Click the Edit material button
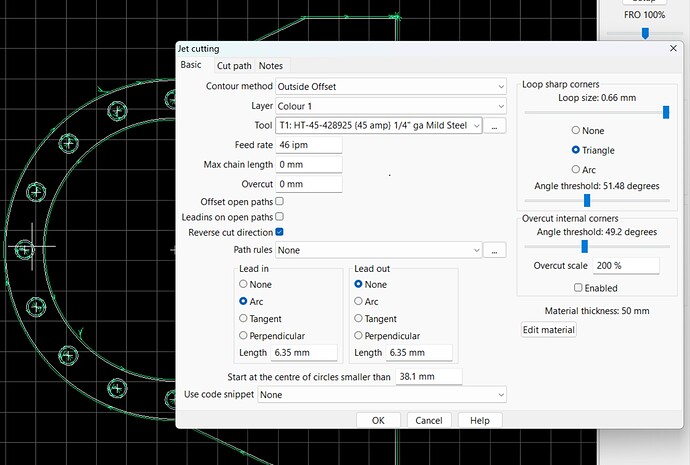The image size is (690, 465). (x=549, y=330)
